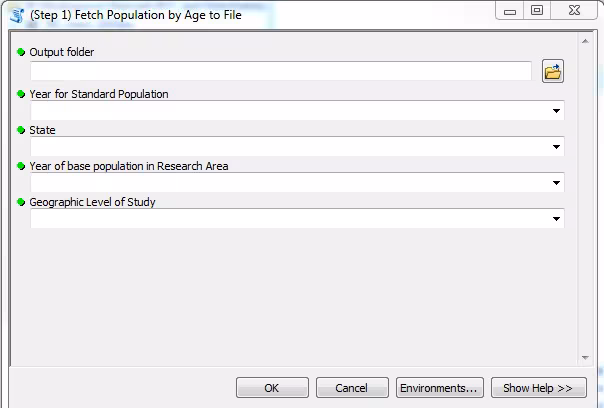The width and height of the screenshot is (604, 408).
Task: Expand the State dropdown list
Action: point(556,147)
